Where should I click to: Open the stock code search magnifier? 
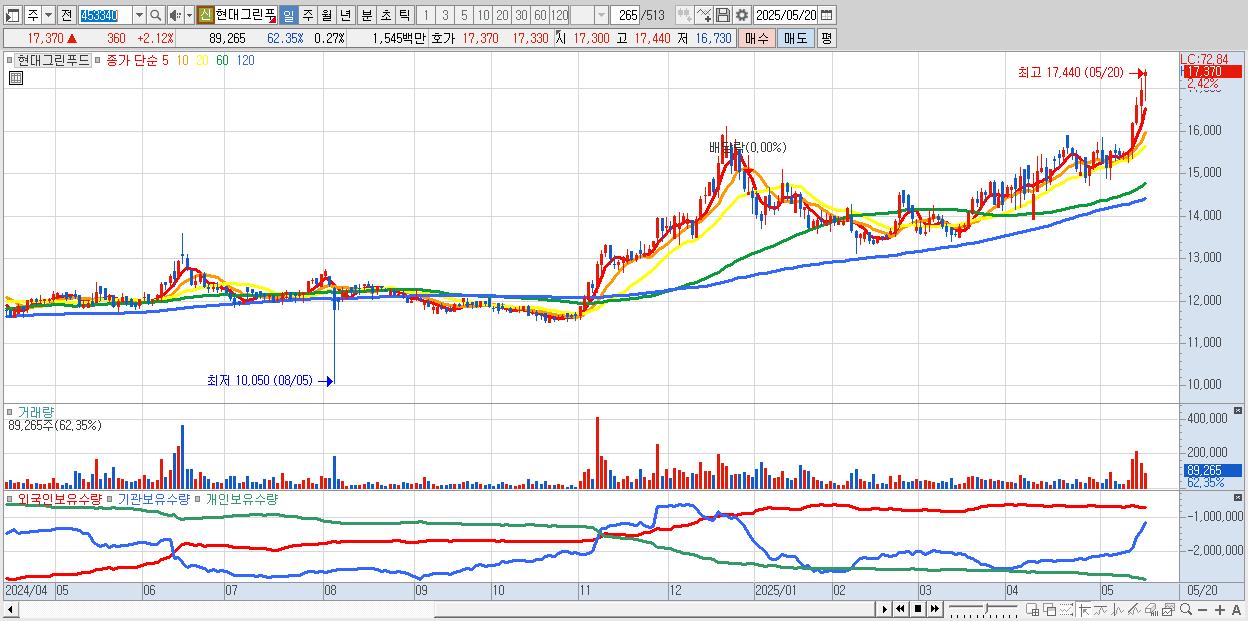coord(155,15)
